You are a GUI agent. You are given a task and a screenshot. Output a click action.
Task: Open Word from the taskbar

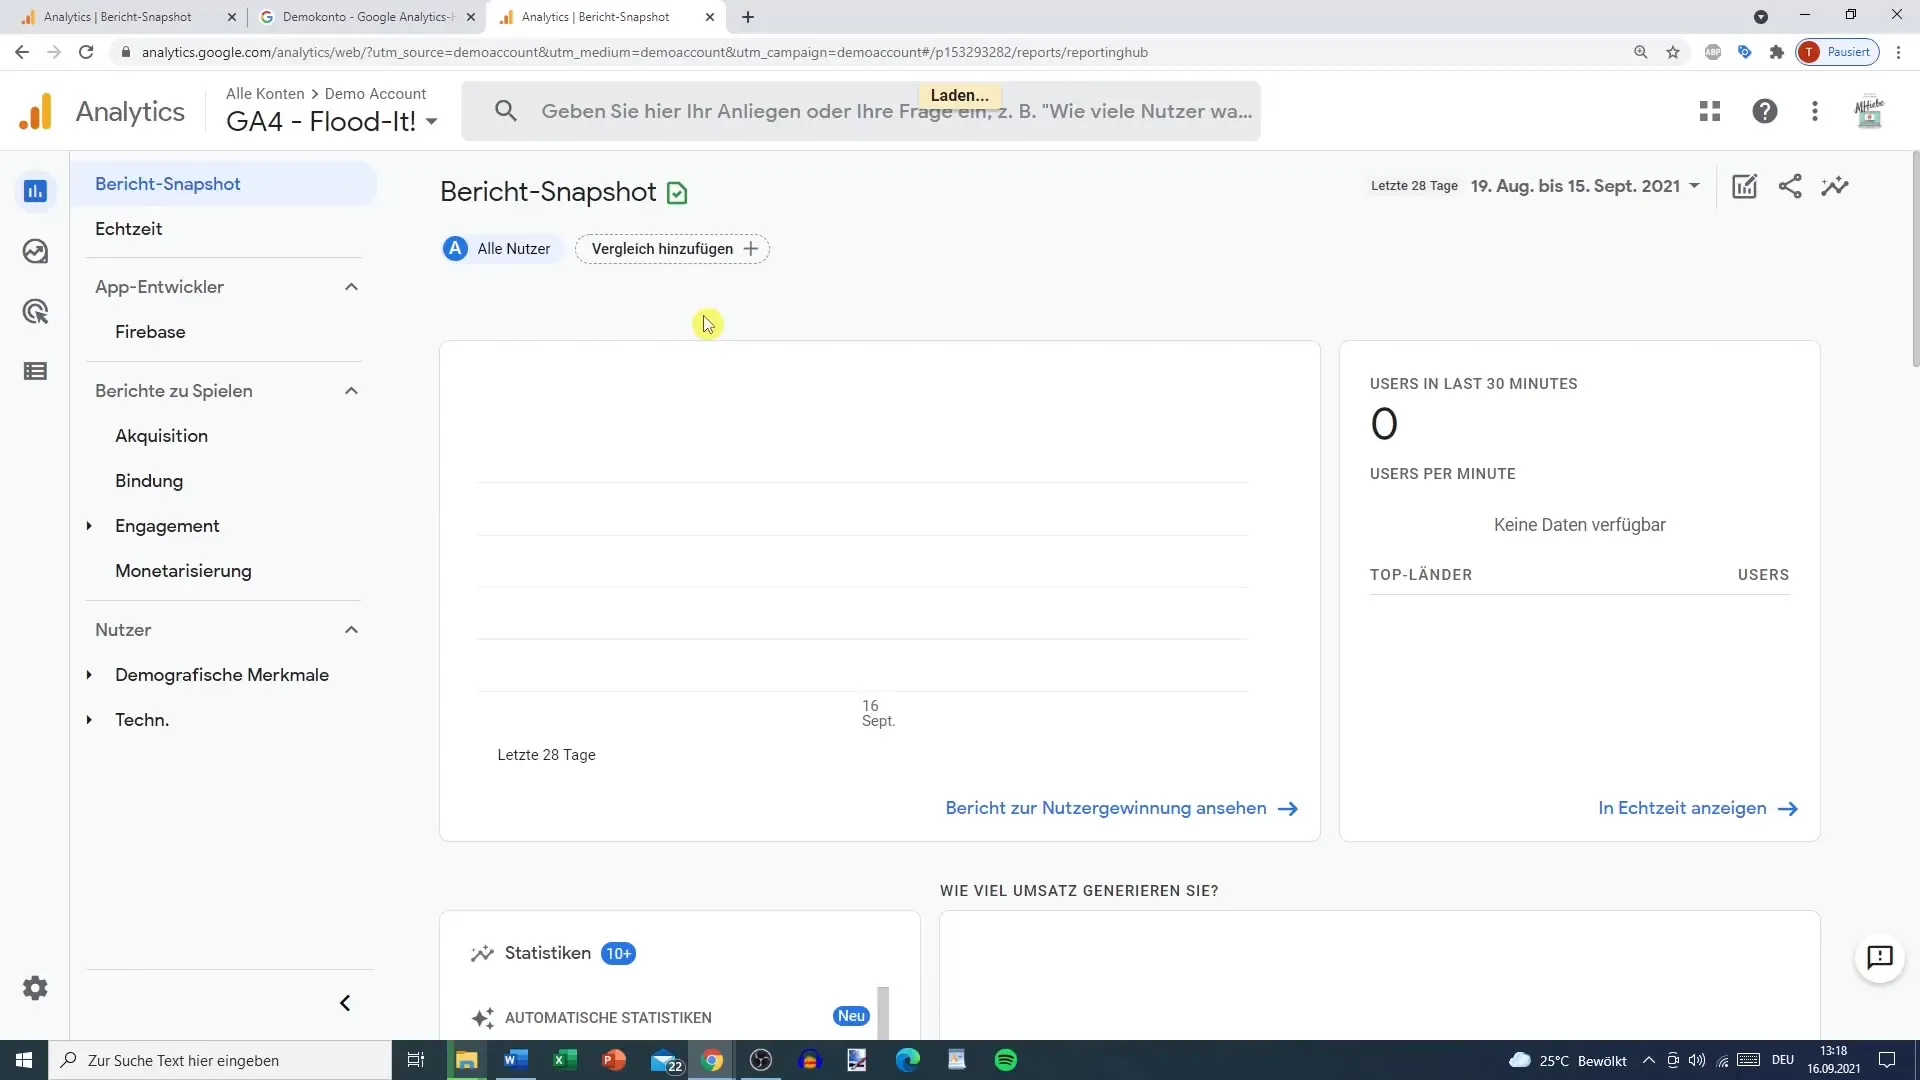[x=516, y=1060]
